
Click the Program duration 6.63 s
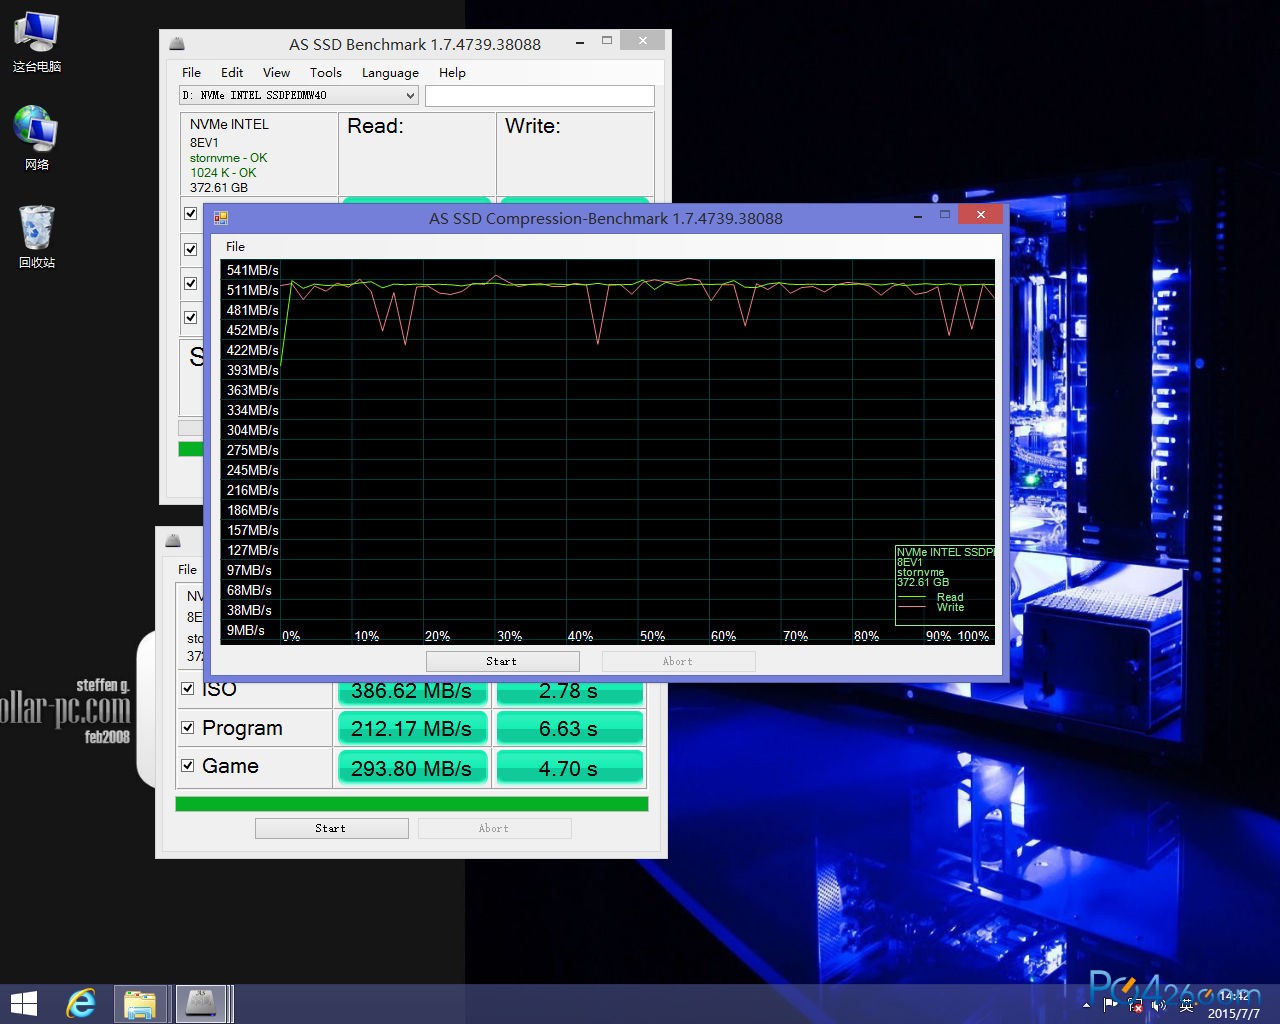(x=569, y=729)
